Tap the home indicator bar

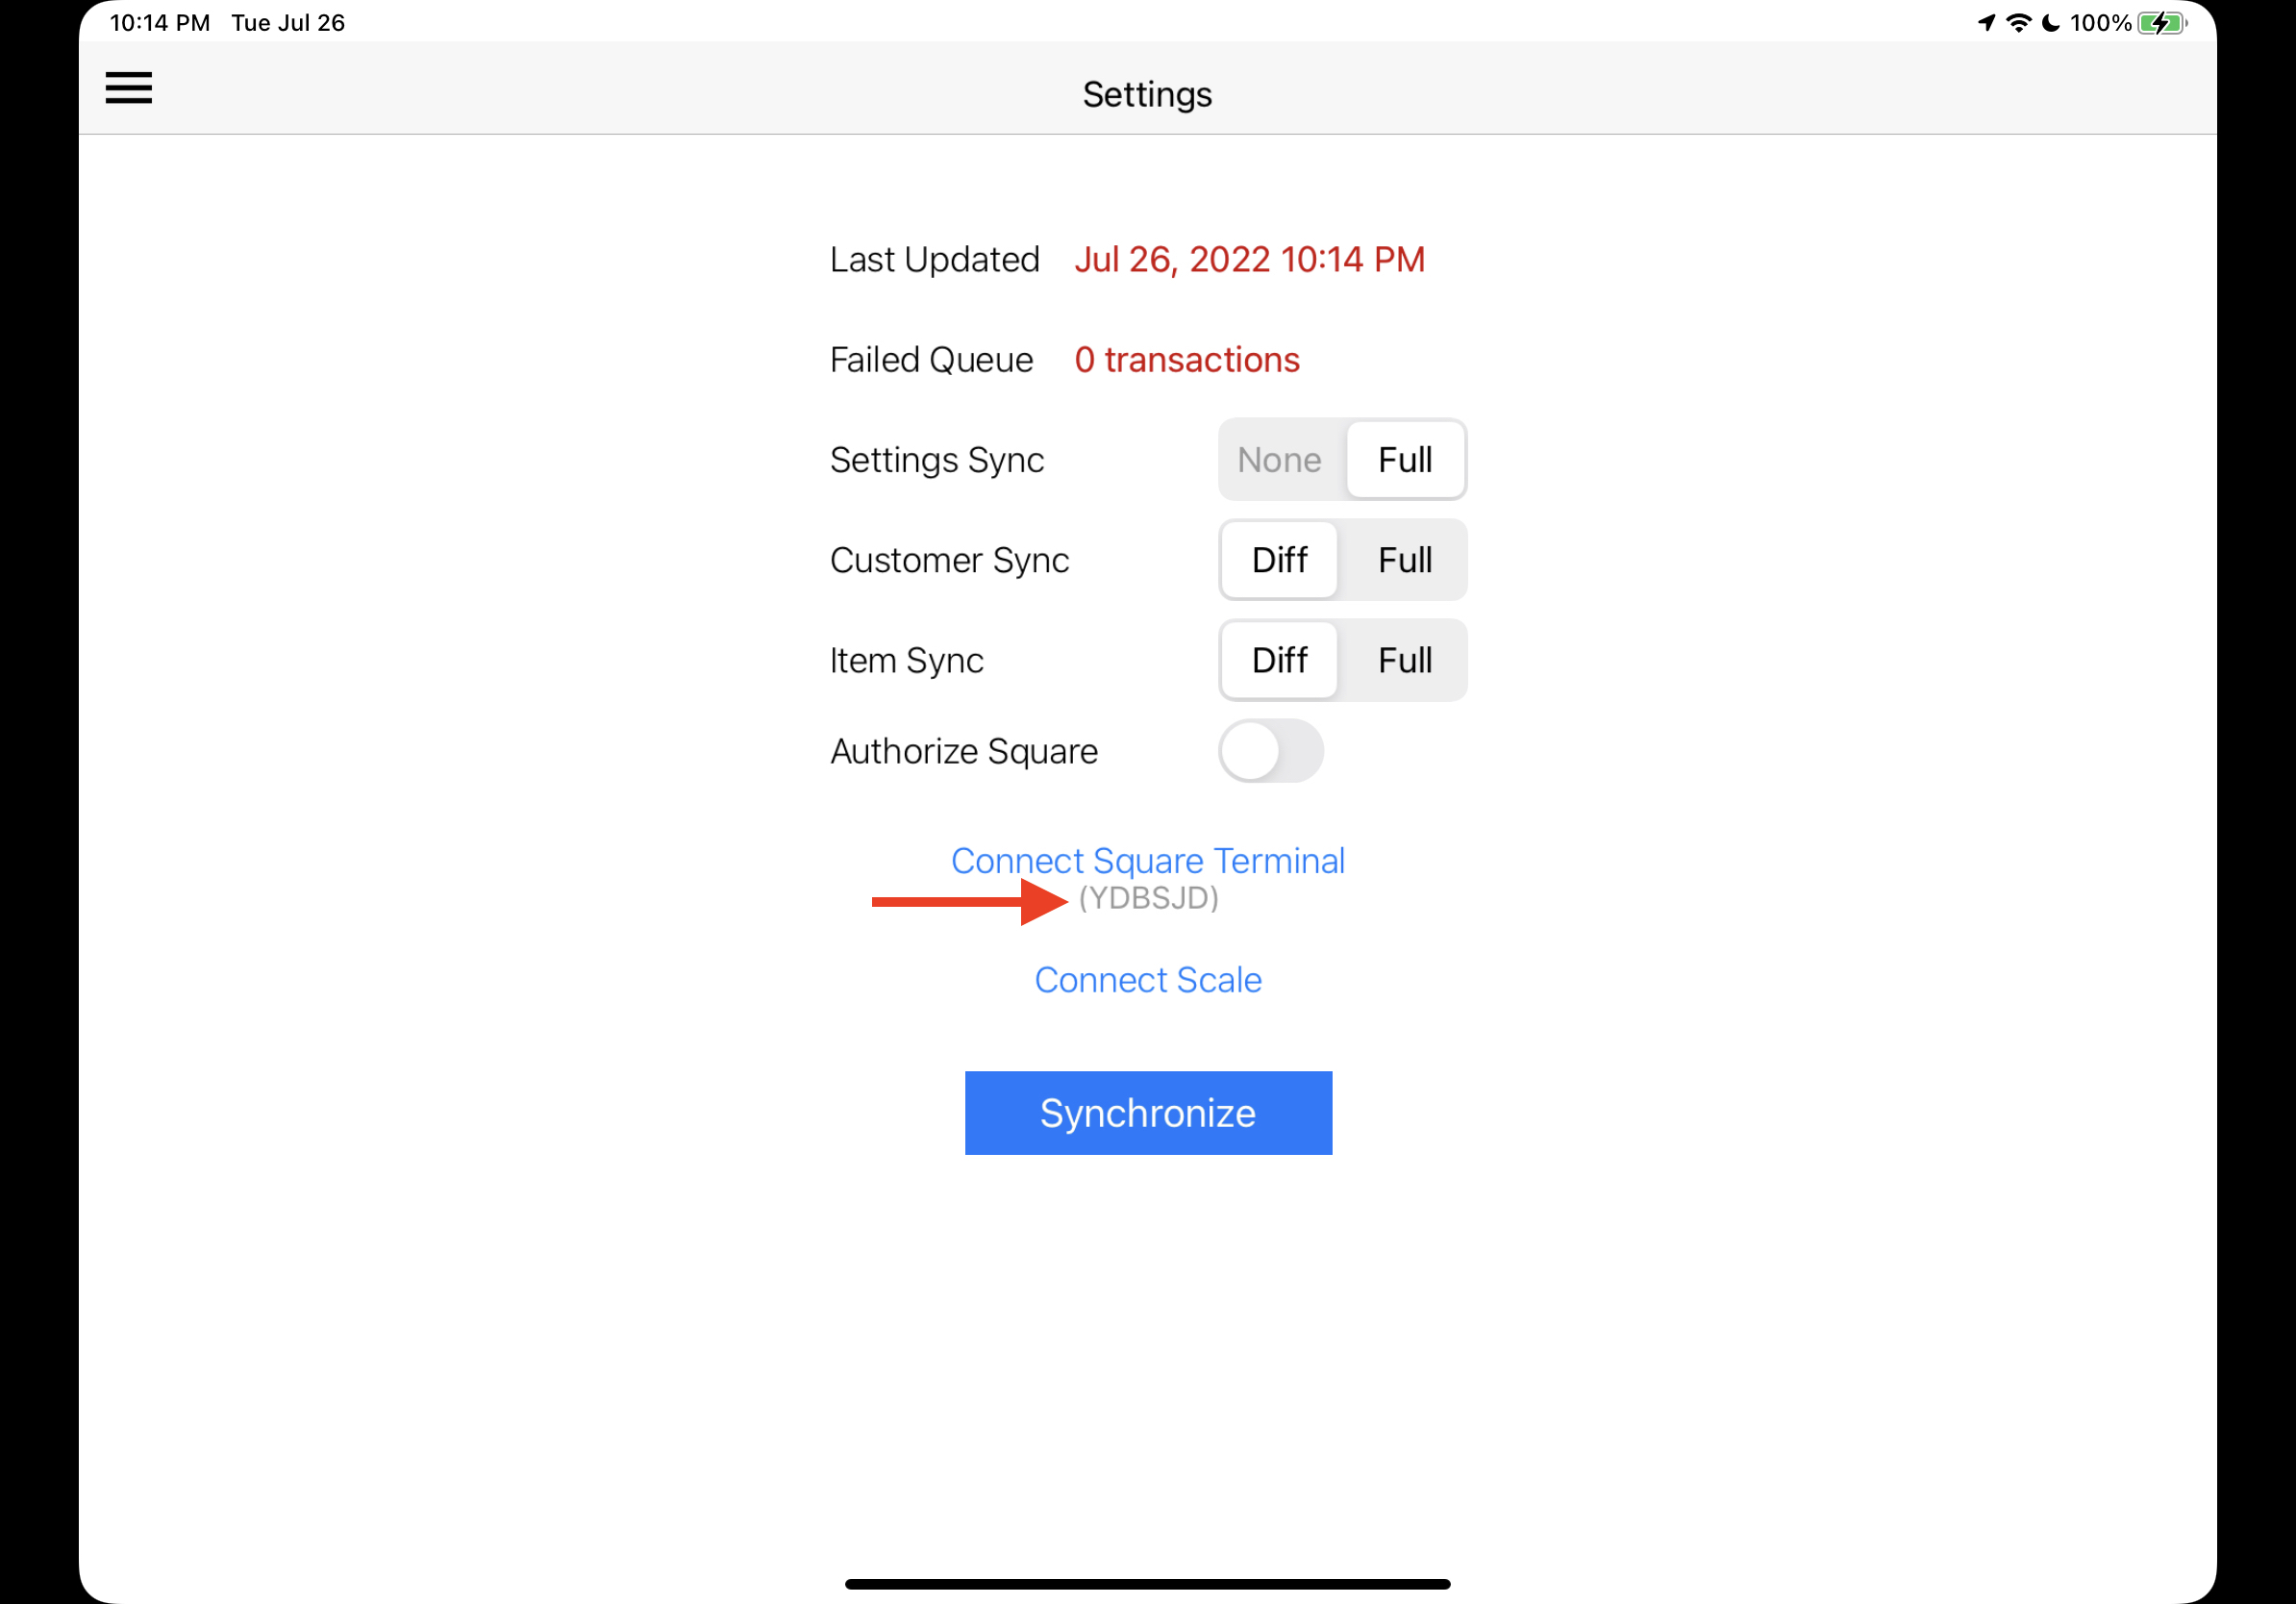click(1147, 1584)
